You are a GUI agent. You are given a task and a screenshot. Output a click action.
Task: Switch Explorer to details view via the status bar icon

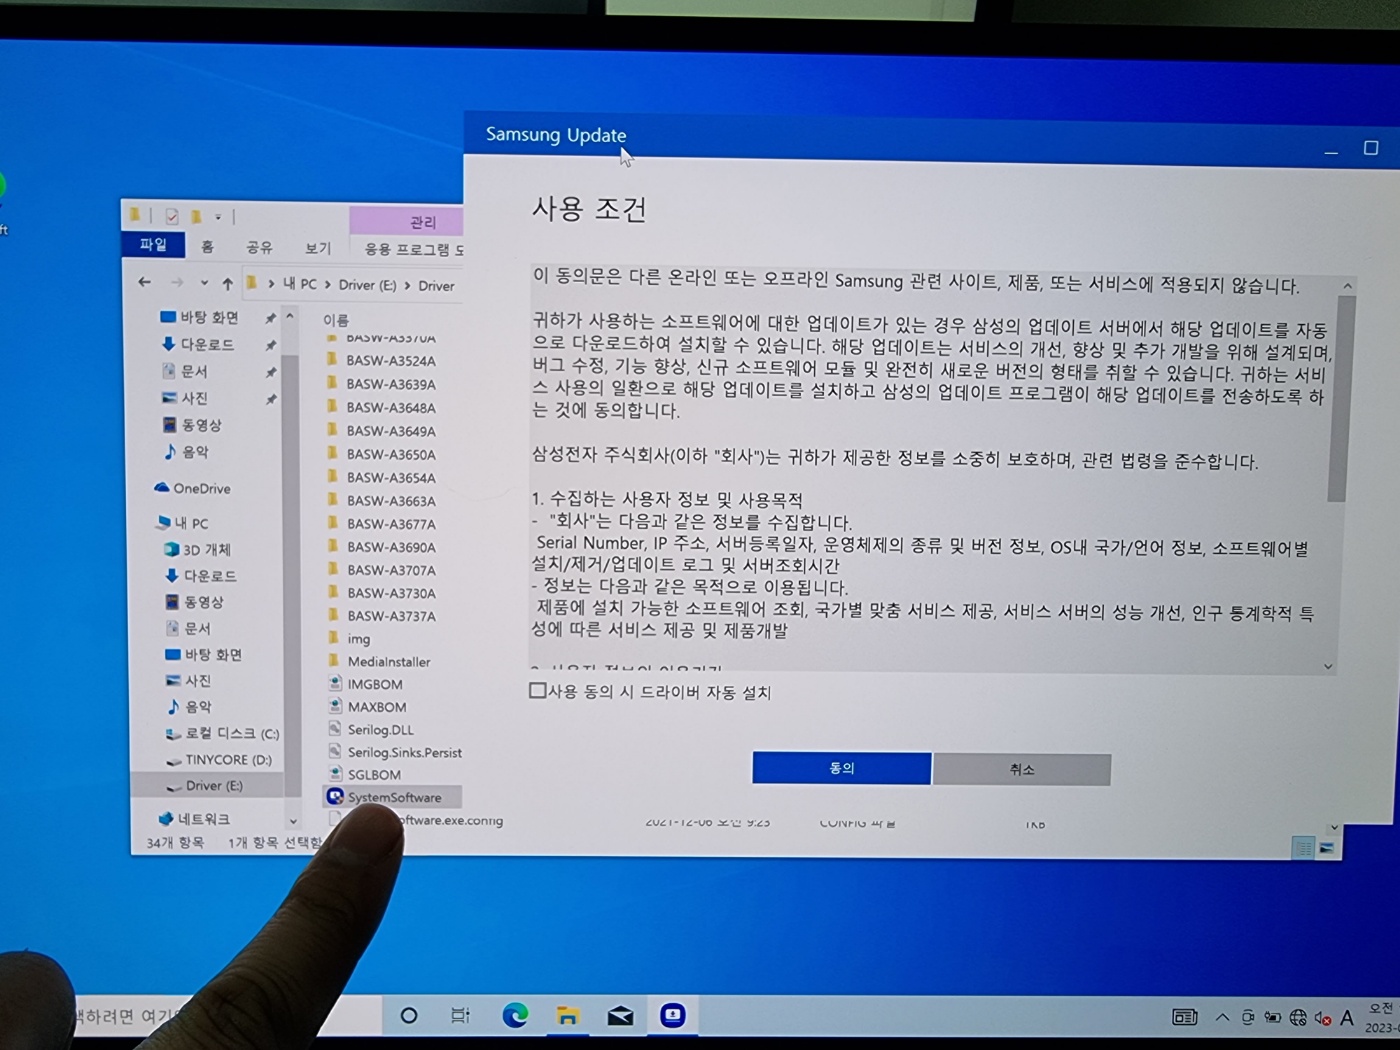click(x=1303, y=848)
